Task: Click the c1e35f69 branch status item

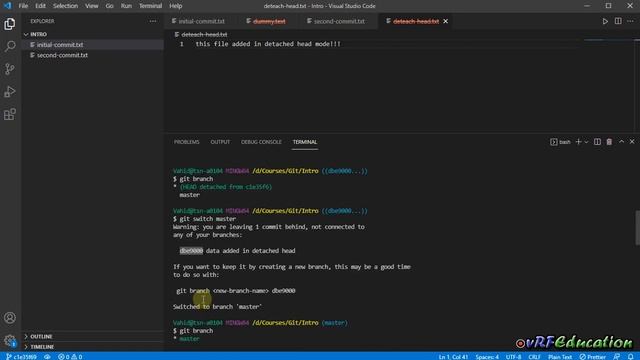Action: coord(21,357)
